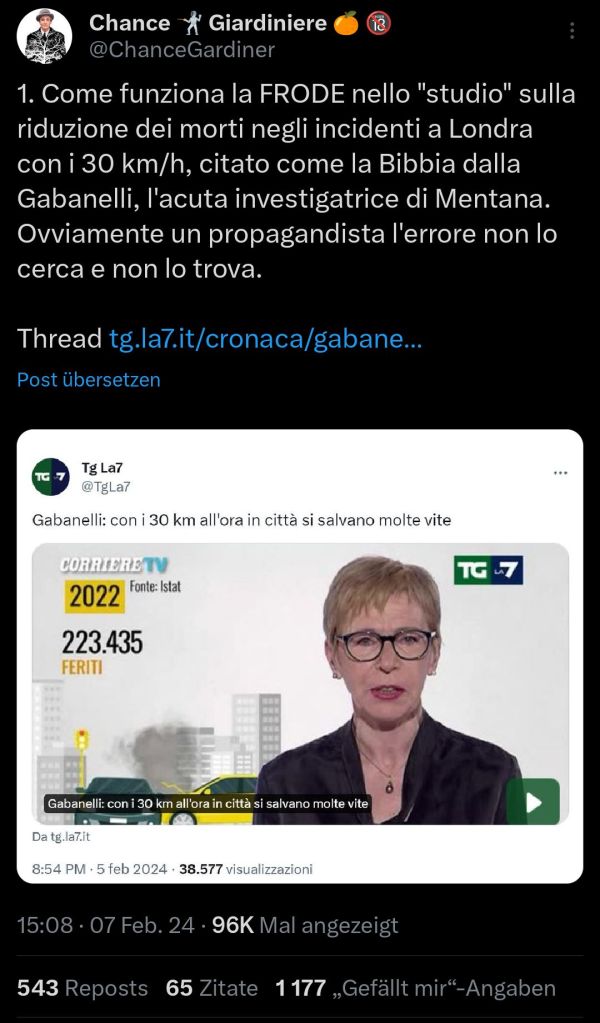Click the TG La7 logo in video
The width and height of the screenshot is (600, 1023).
(488, 570)
